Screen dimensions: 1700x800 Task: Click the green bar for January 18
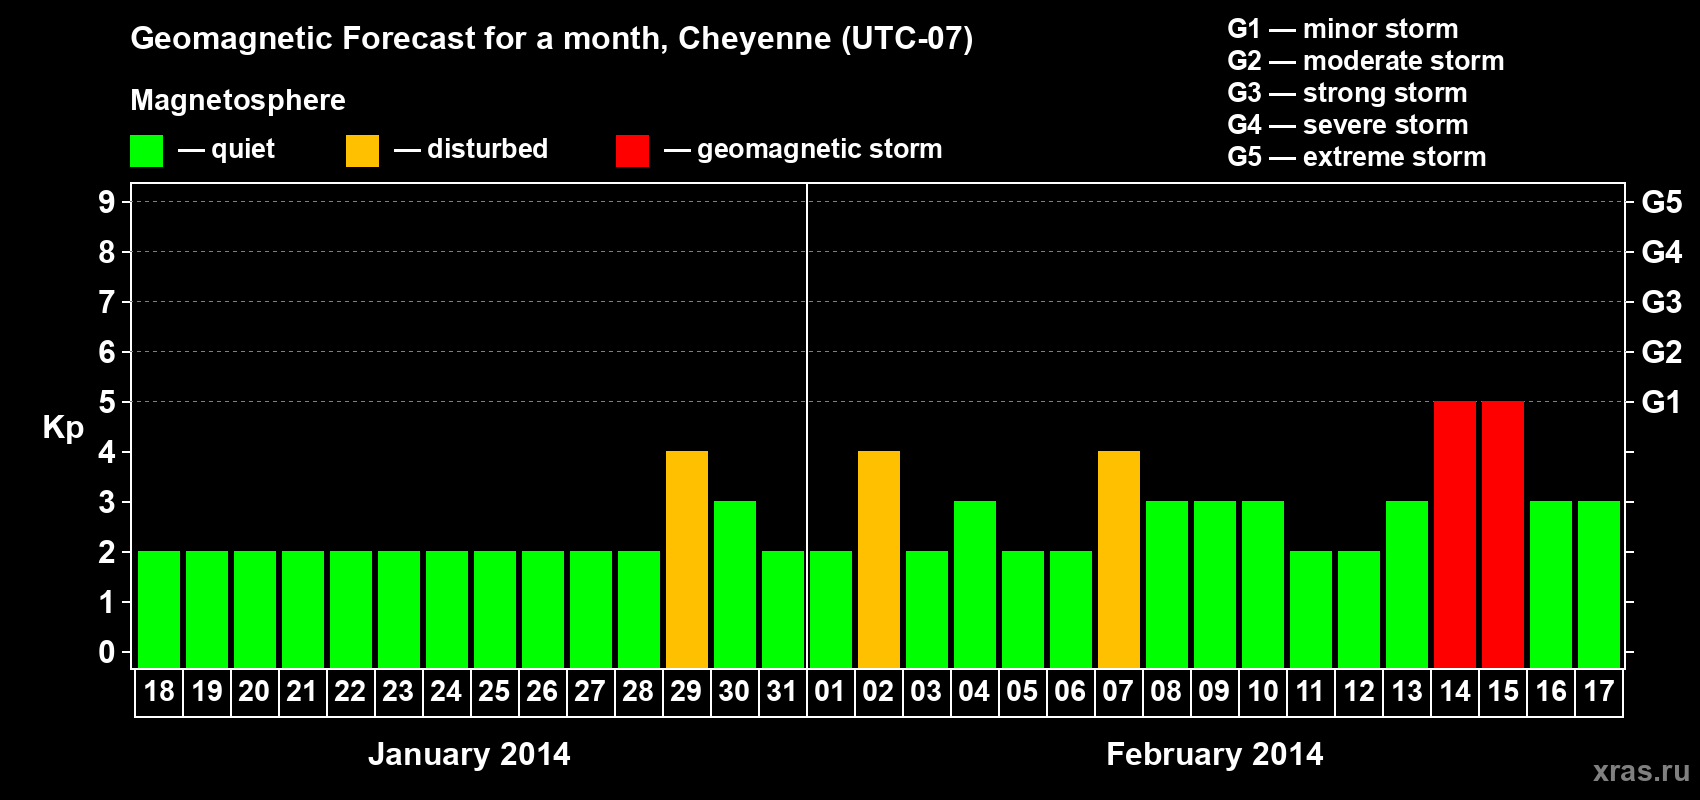point(159,610)
